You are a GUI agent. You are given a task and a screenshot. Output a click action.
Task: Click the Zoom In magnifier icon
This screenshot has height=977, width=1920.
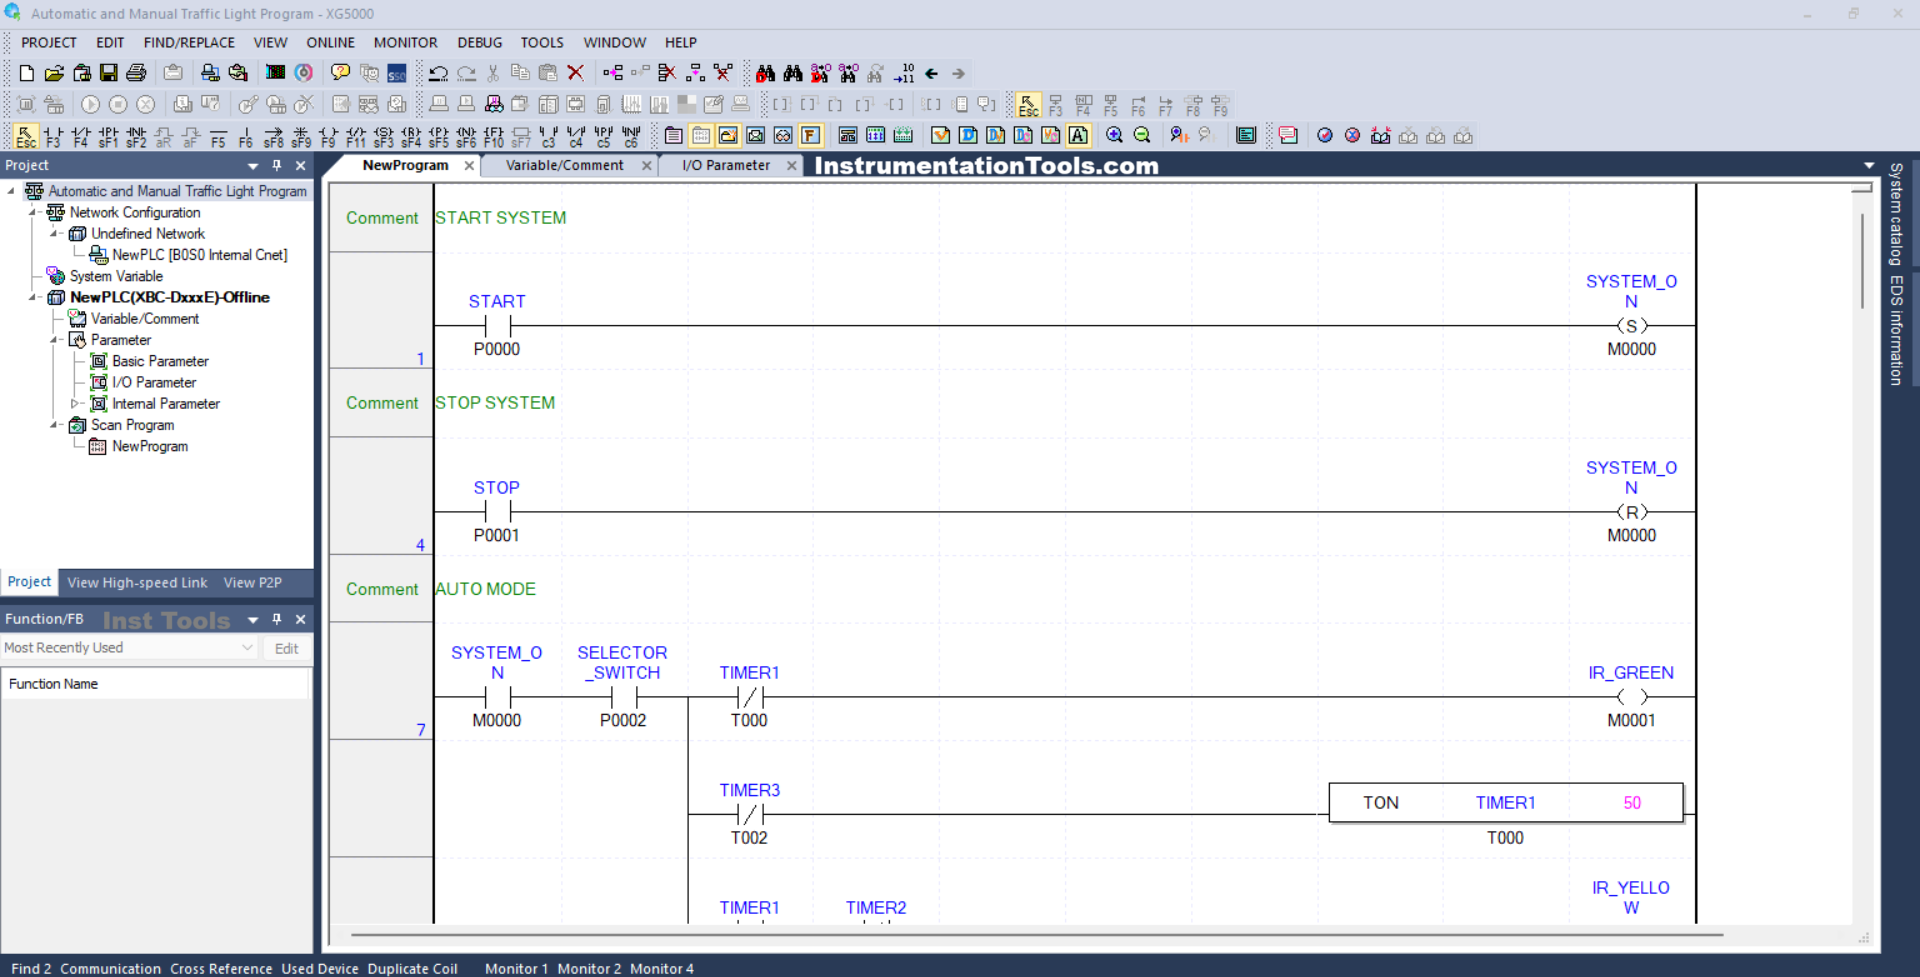(x=1114, y=136)
